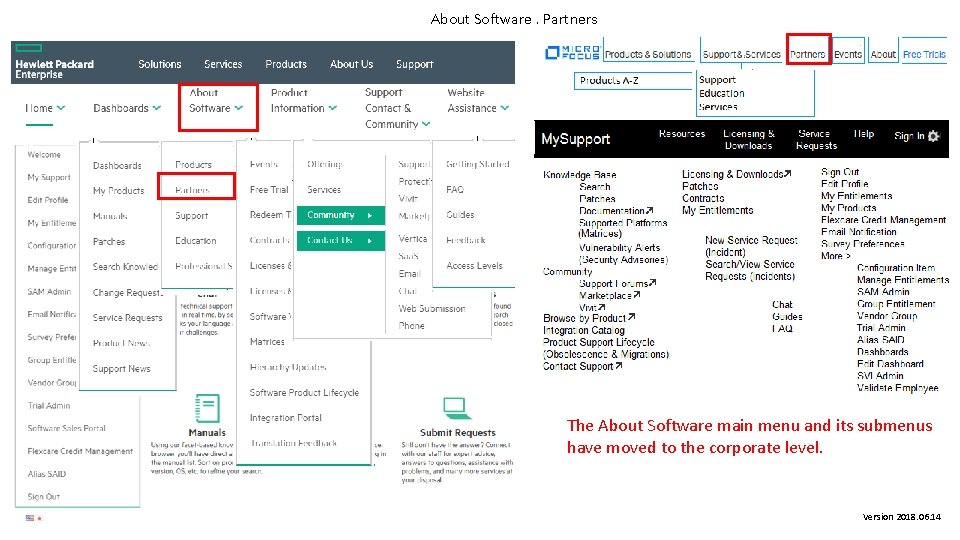Open New Service Request (Incident) link
The width and height of the screenshot is (960, 540).
(x=751, y=246)
